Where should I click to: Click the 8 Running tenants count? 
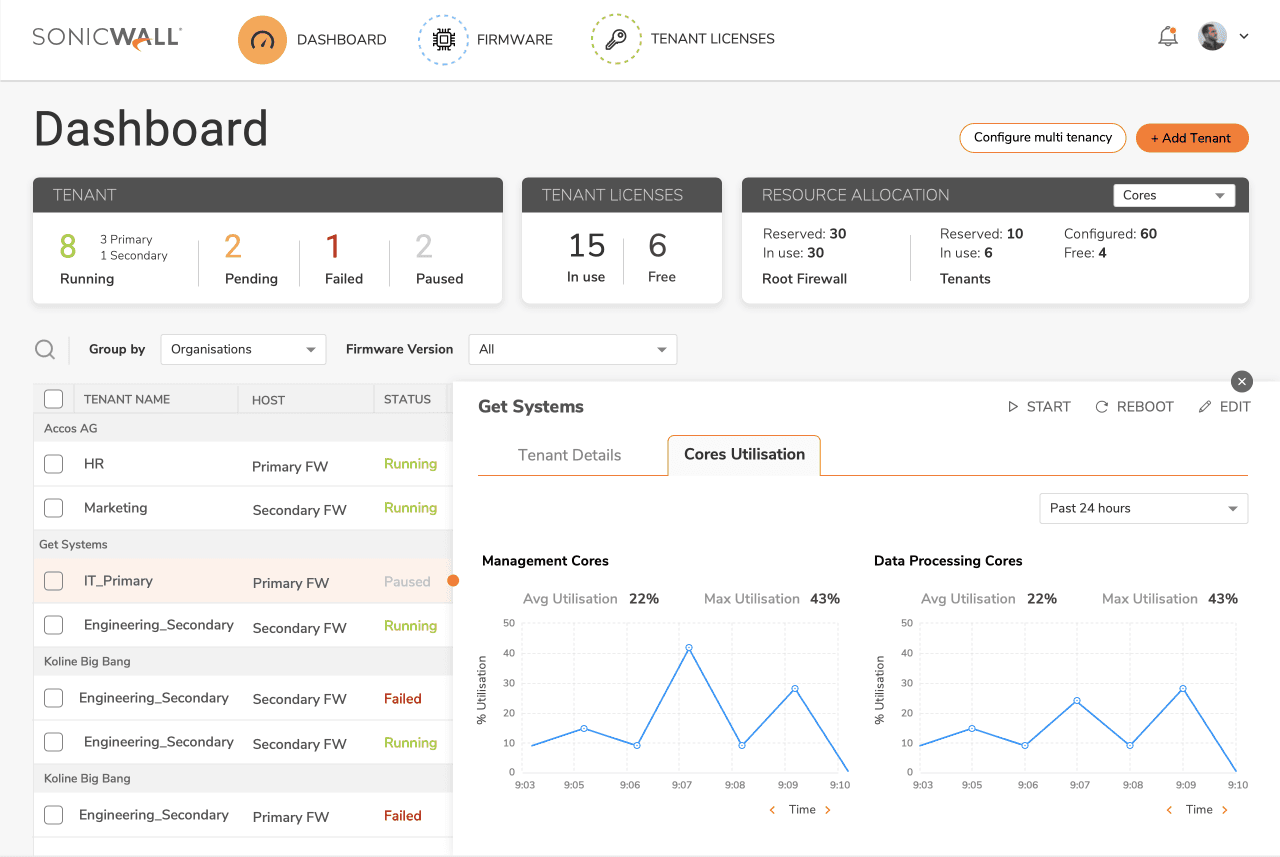click(x=68, y=246)
